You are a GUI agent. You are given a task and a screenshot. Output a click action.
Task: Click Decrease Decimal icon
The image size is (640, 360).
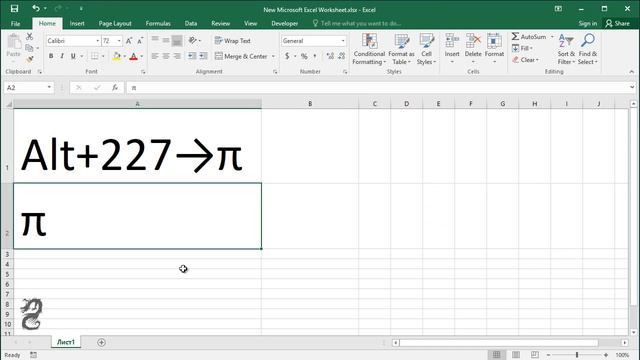(x=342, y=56)
